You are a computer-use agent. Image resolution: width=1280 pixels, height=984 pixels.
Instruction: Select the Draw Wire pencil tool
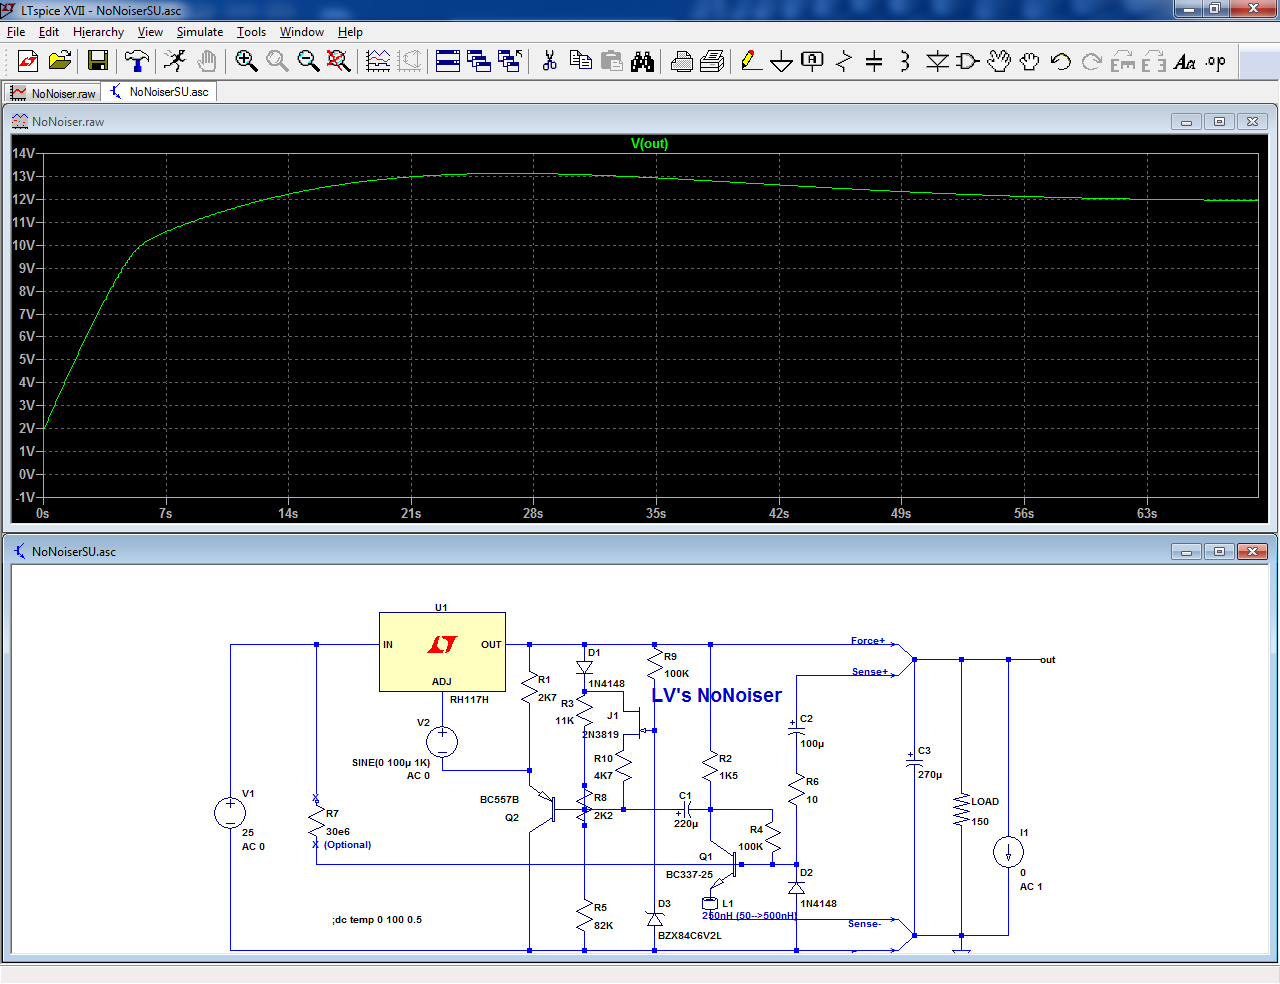(x=751, y=62)
